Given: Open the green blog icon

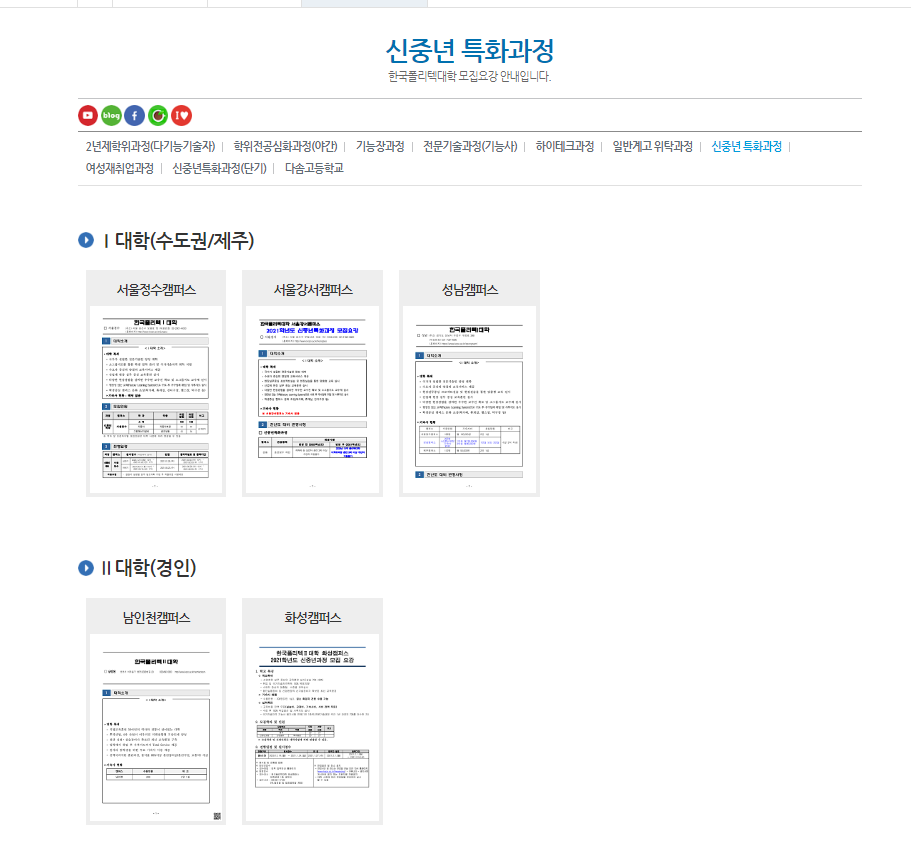Looking at the screenshot, I should (111, 116).
